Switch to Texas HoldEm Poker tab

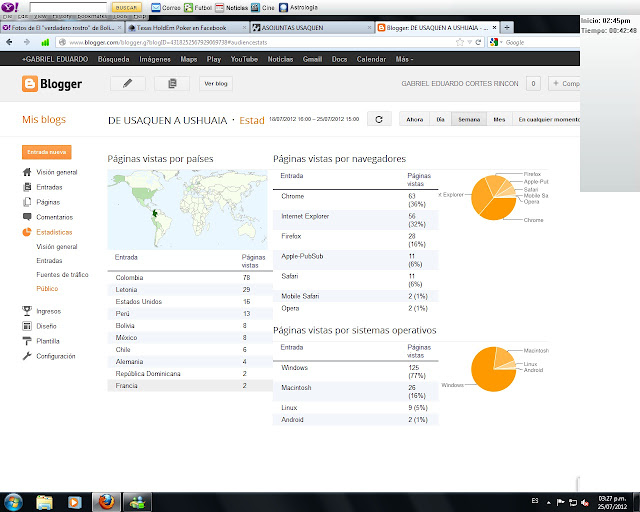(x=187, y=27)
